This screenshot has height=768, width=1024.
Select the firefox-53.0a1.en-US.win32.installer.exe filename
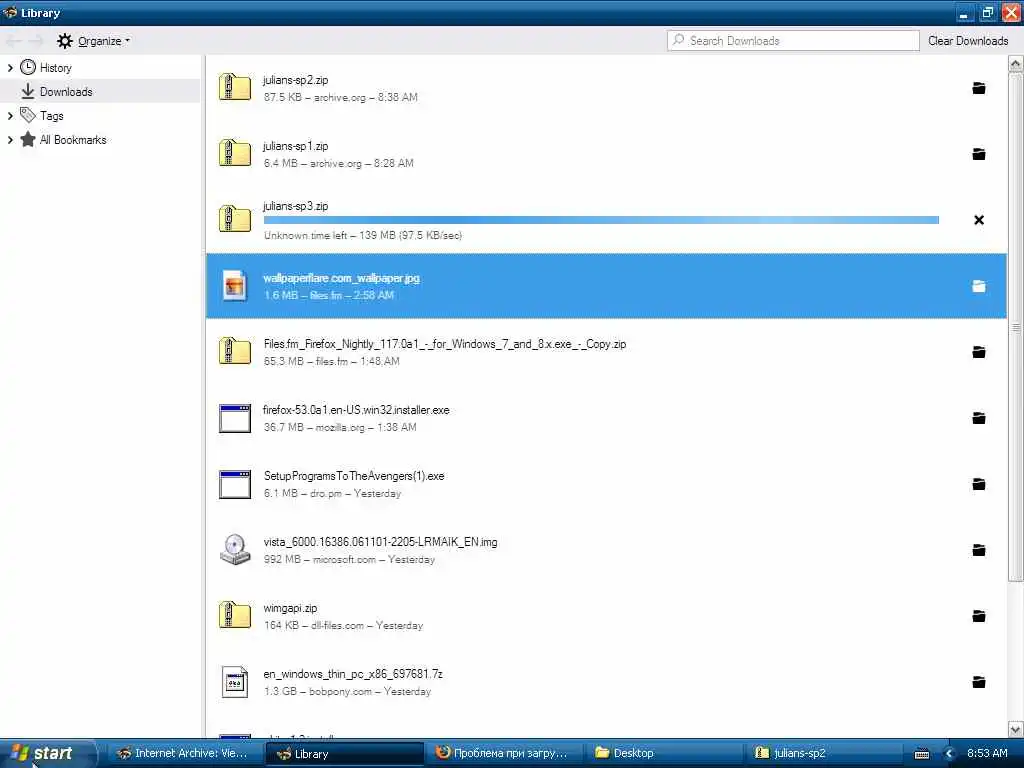coord(356,410)
